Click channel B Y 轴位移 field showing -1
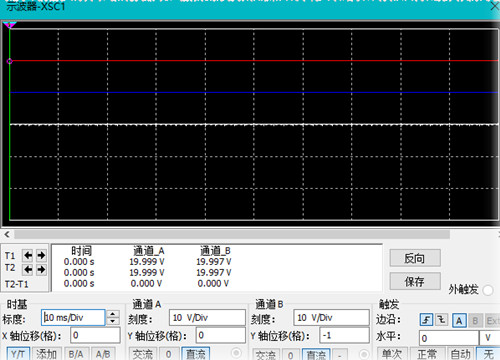Image resolution: width=500 pixels, height=360 pixels. 344,335
